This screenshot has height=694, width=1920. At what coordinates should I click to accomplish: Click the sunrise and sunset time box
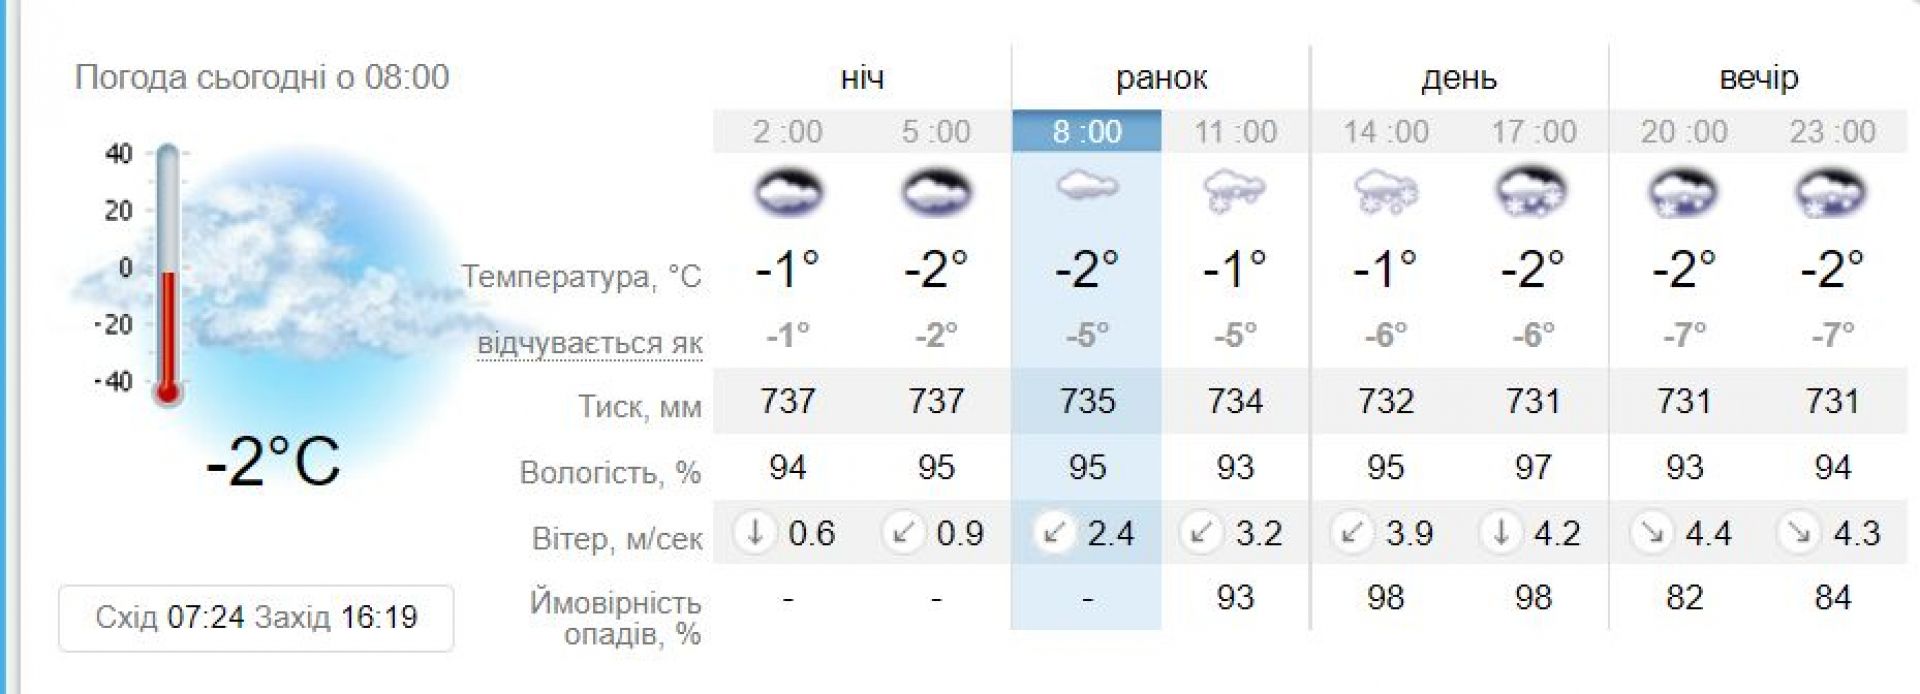[256, 617]
